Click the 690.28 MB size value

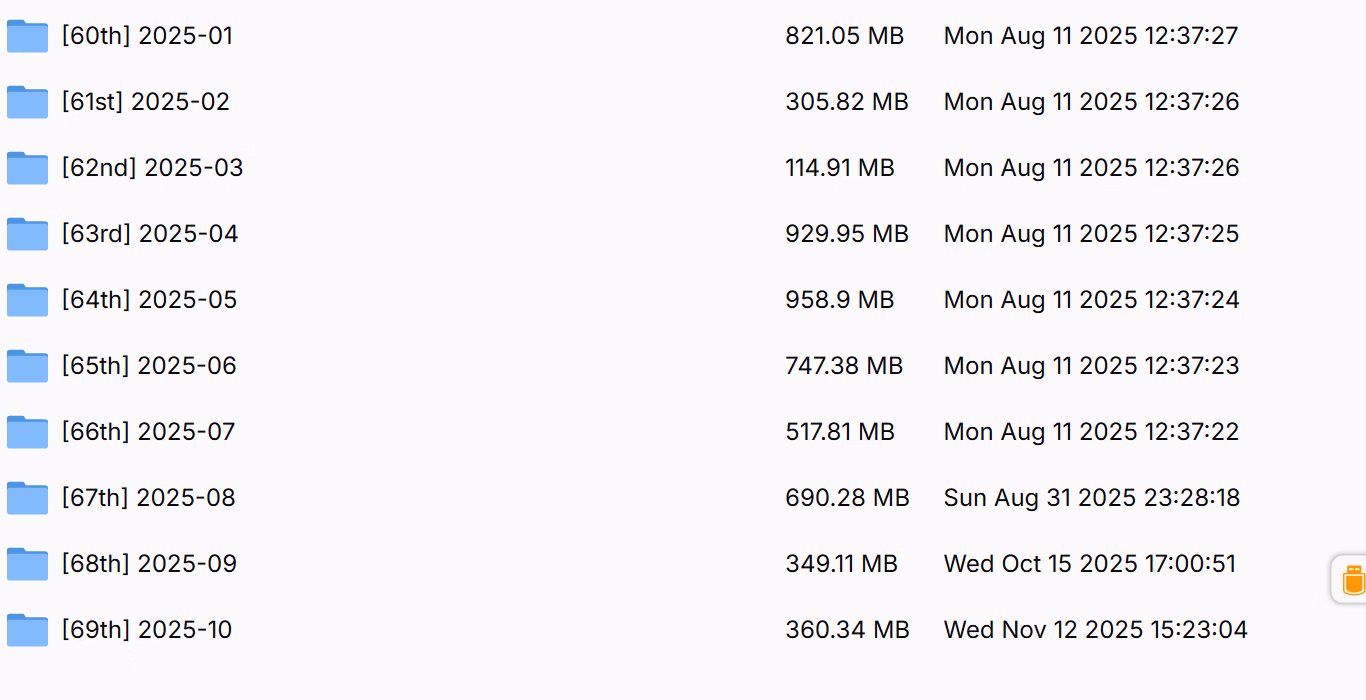(847, 498)
